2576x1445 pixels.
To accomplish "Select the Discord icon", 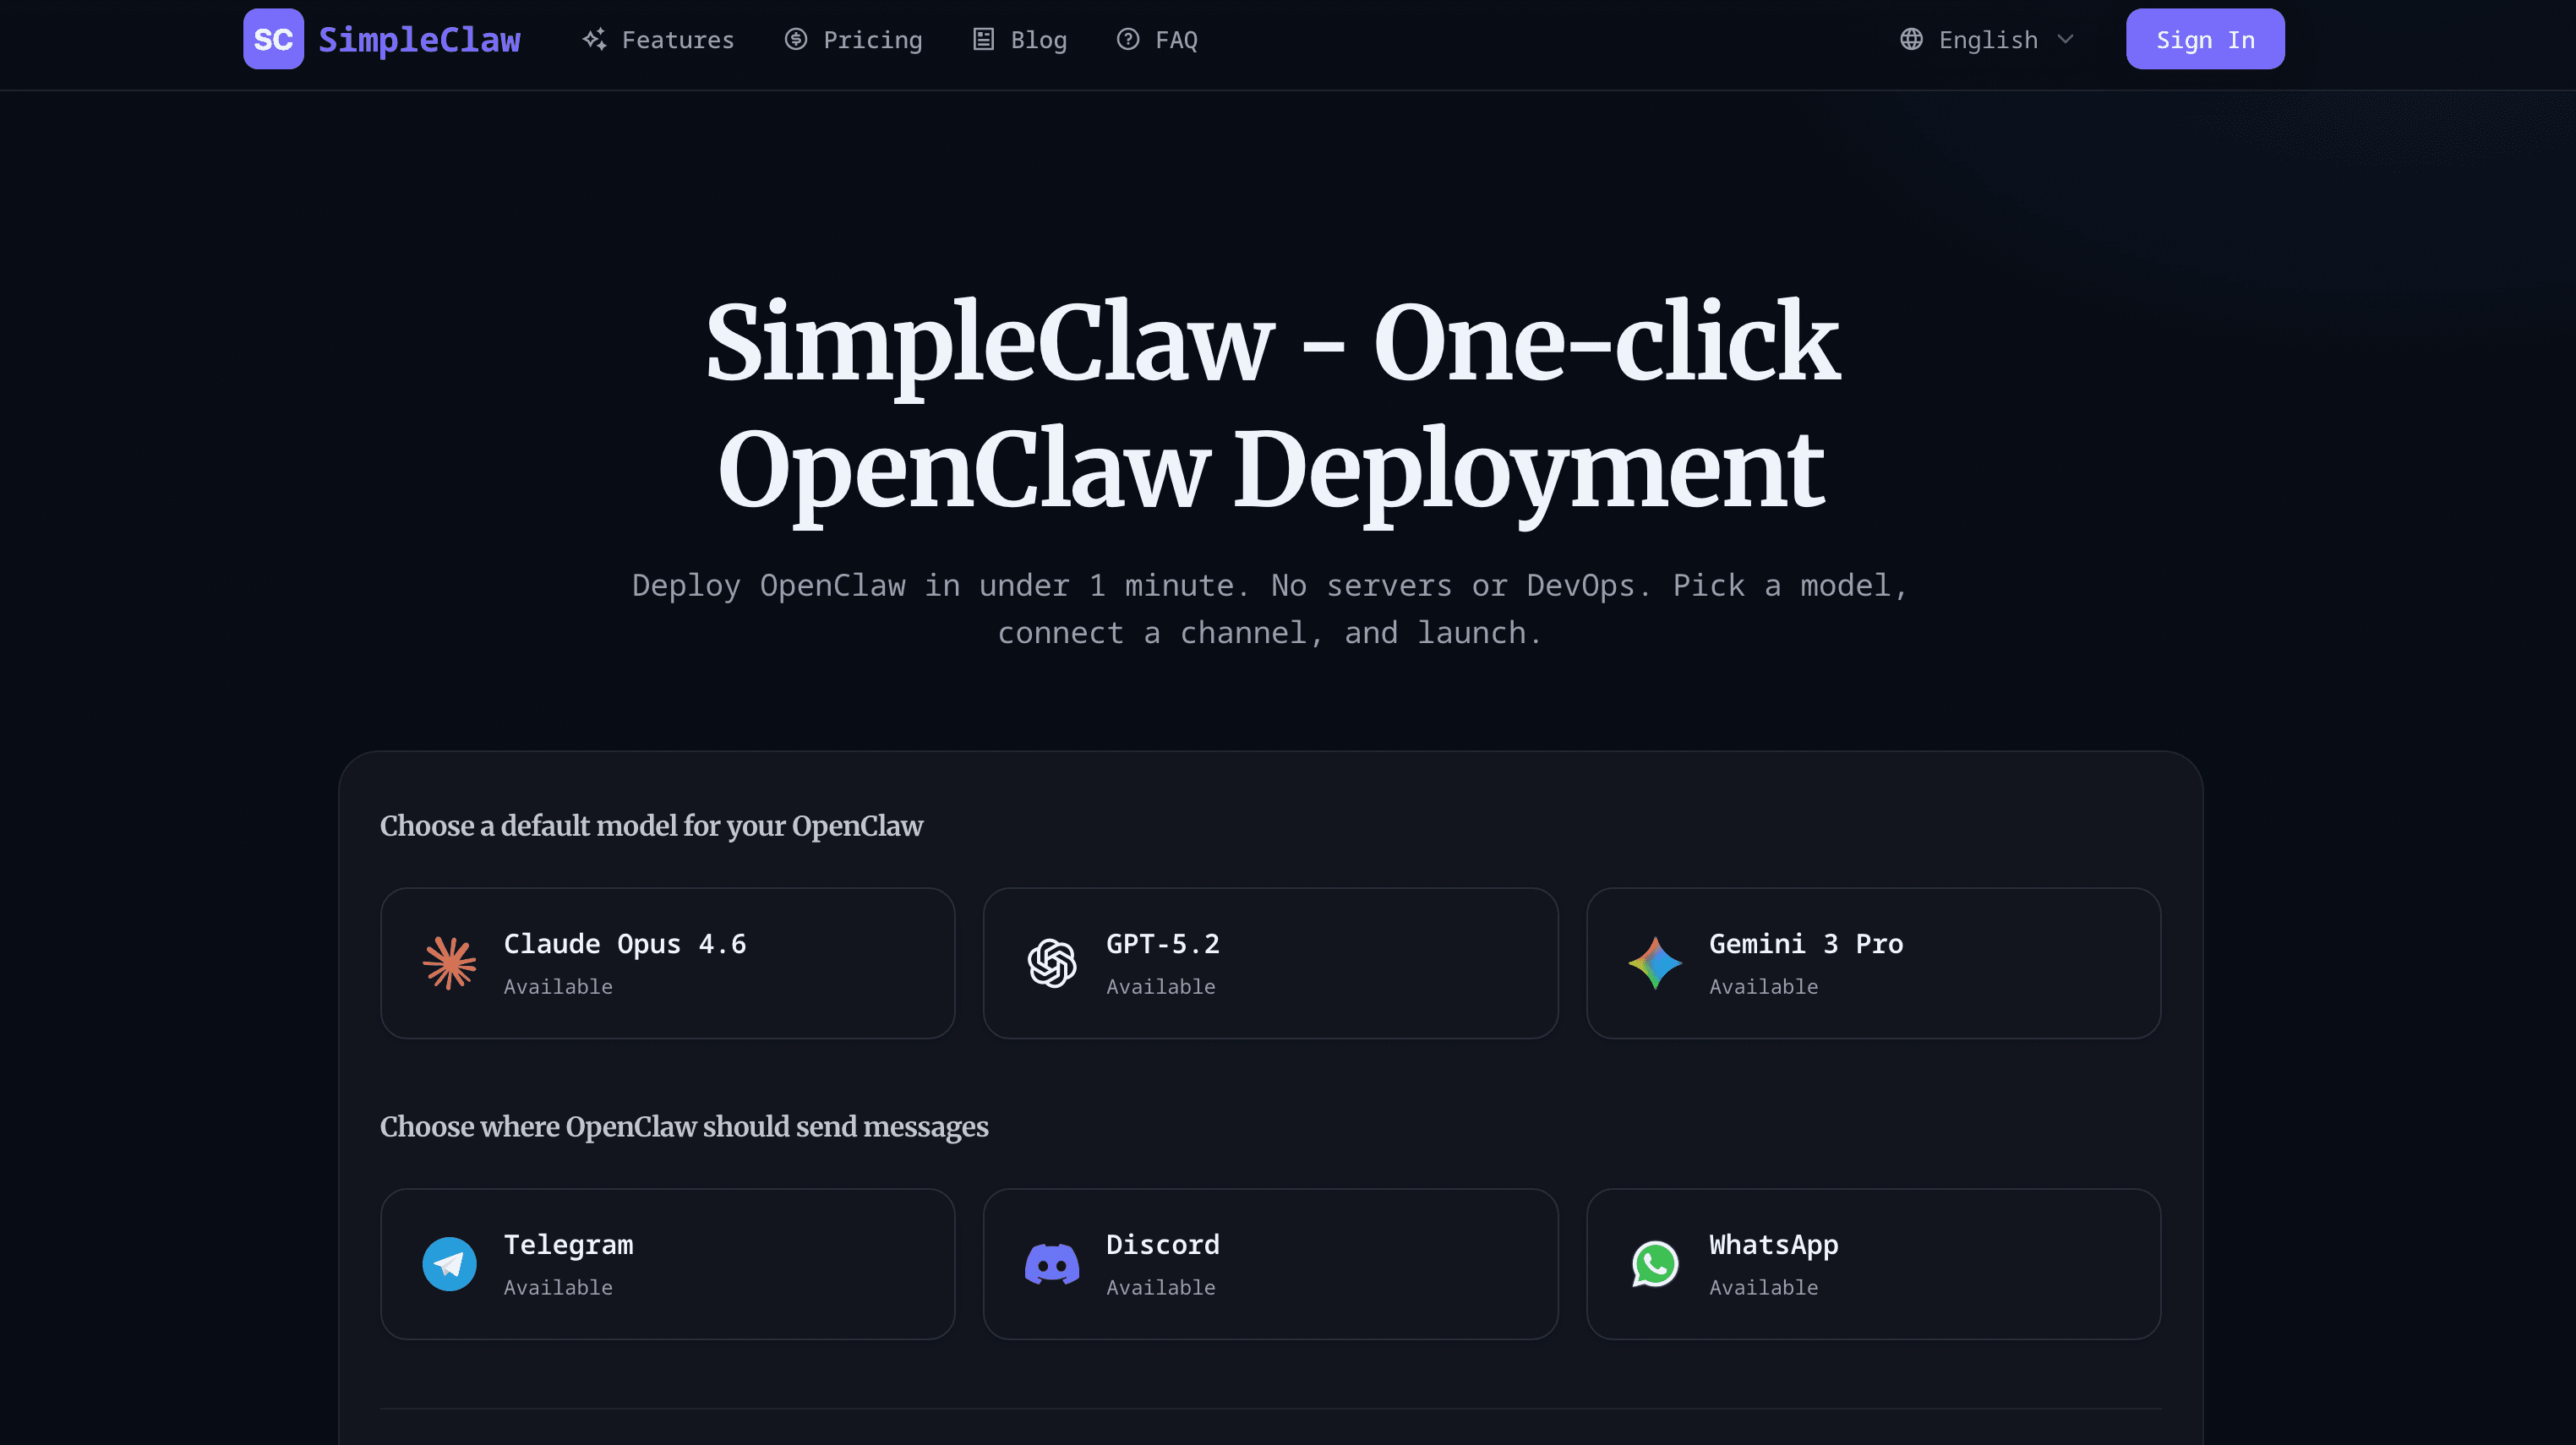I will coord(1051,1263).
